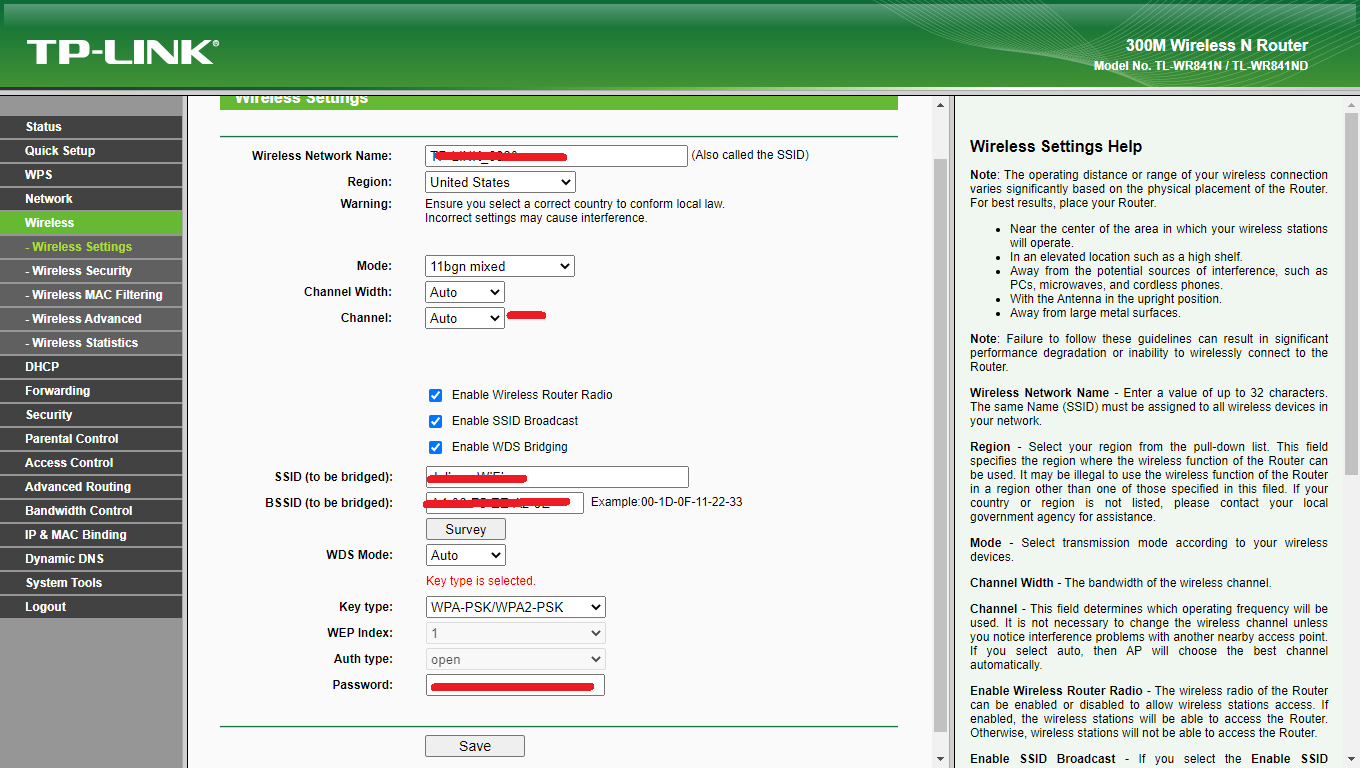Open the Region dropdown

click(500, 182)
